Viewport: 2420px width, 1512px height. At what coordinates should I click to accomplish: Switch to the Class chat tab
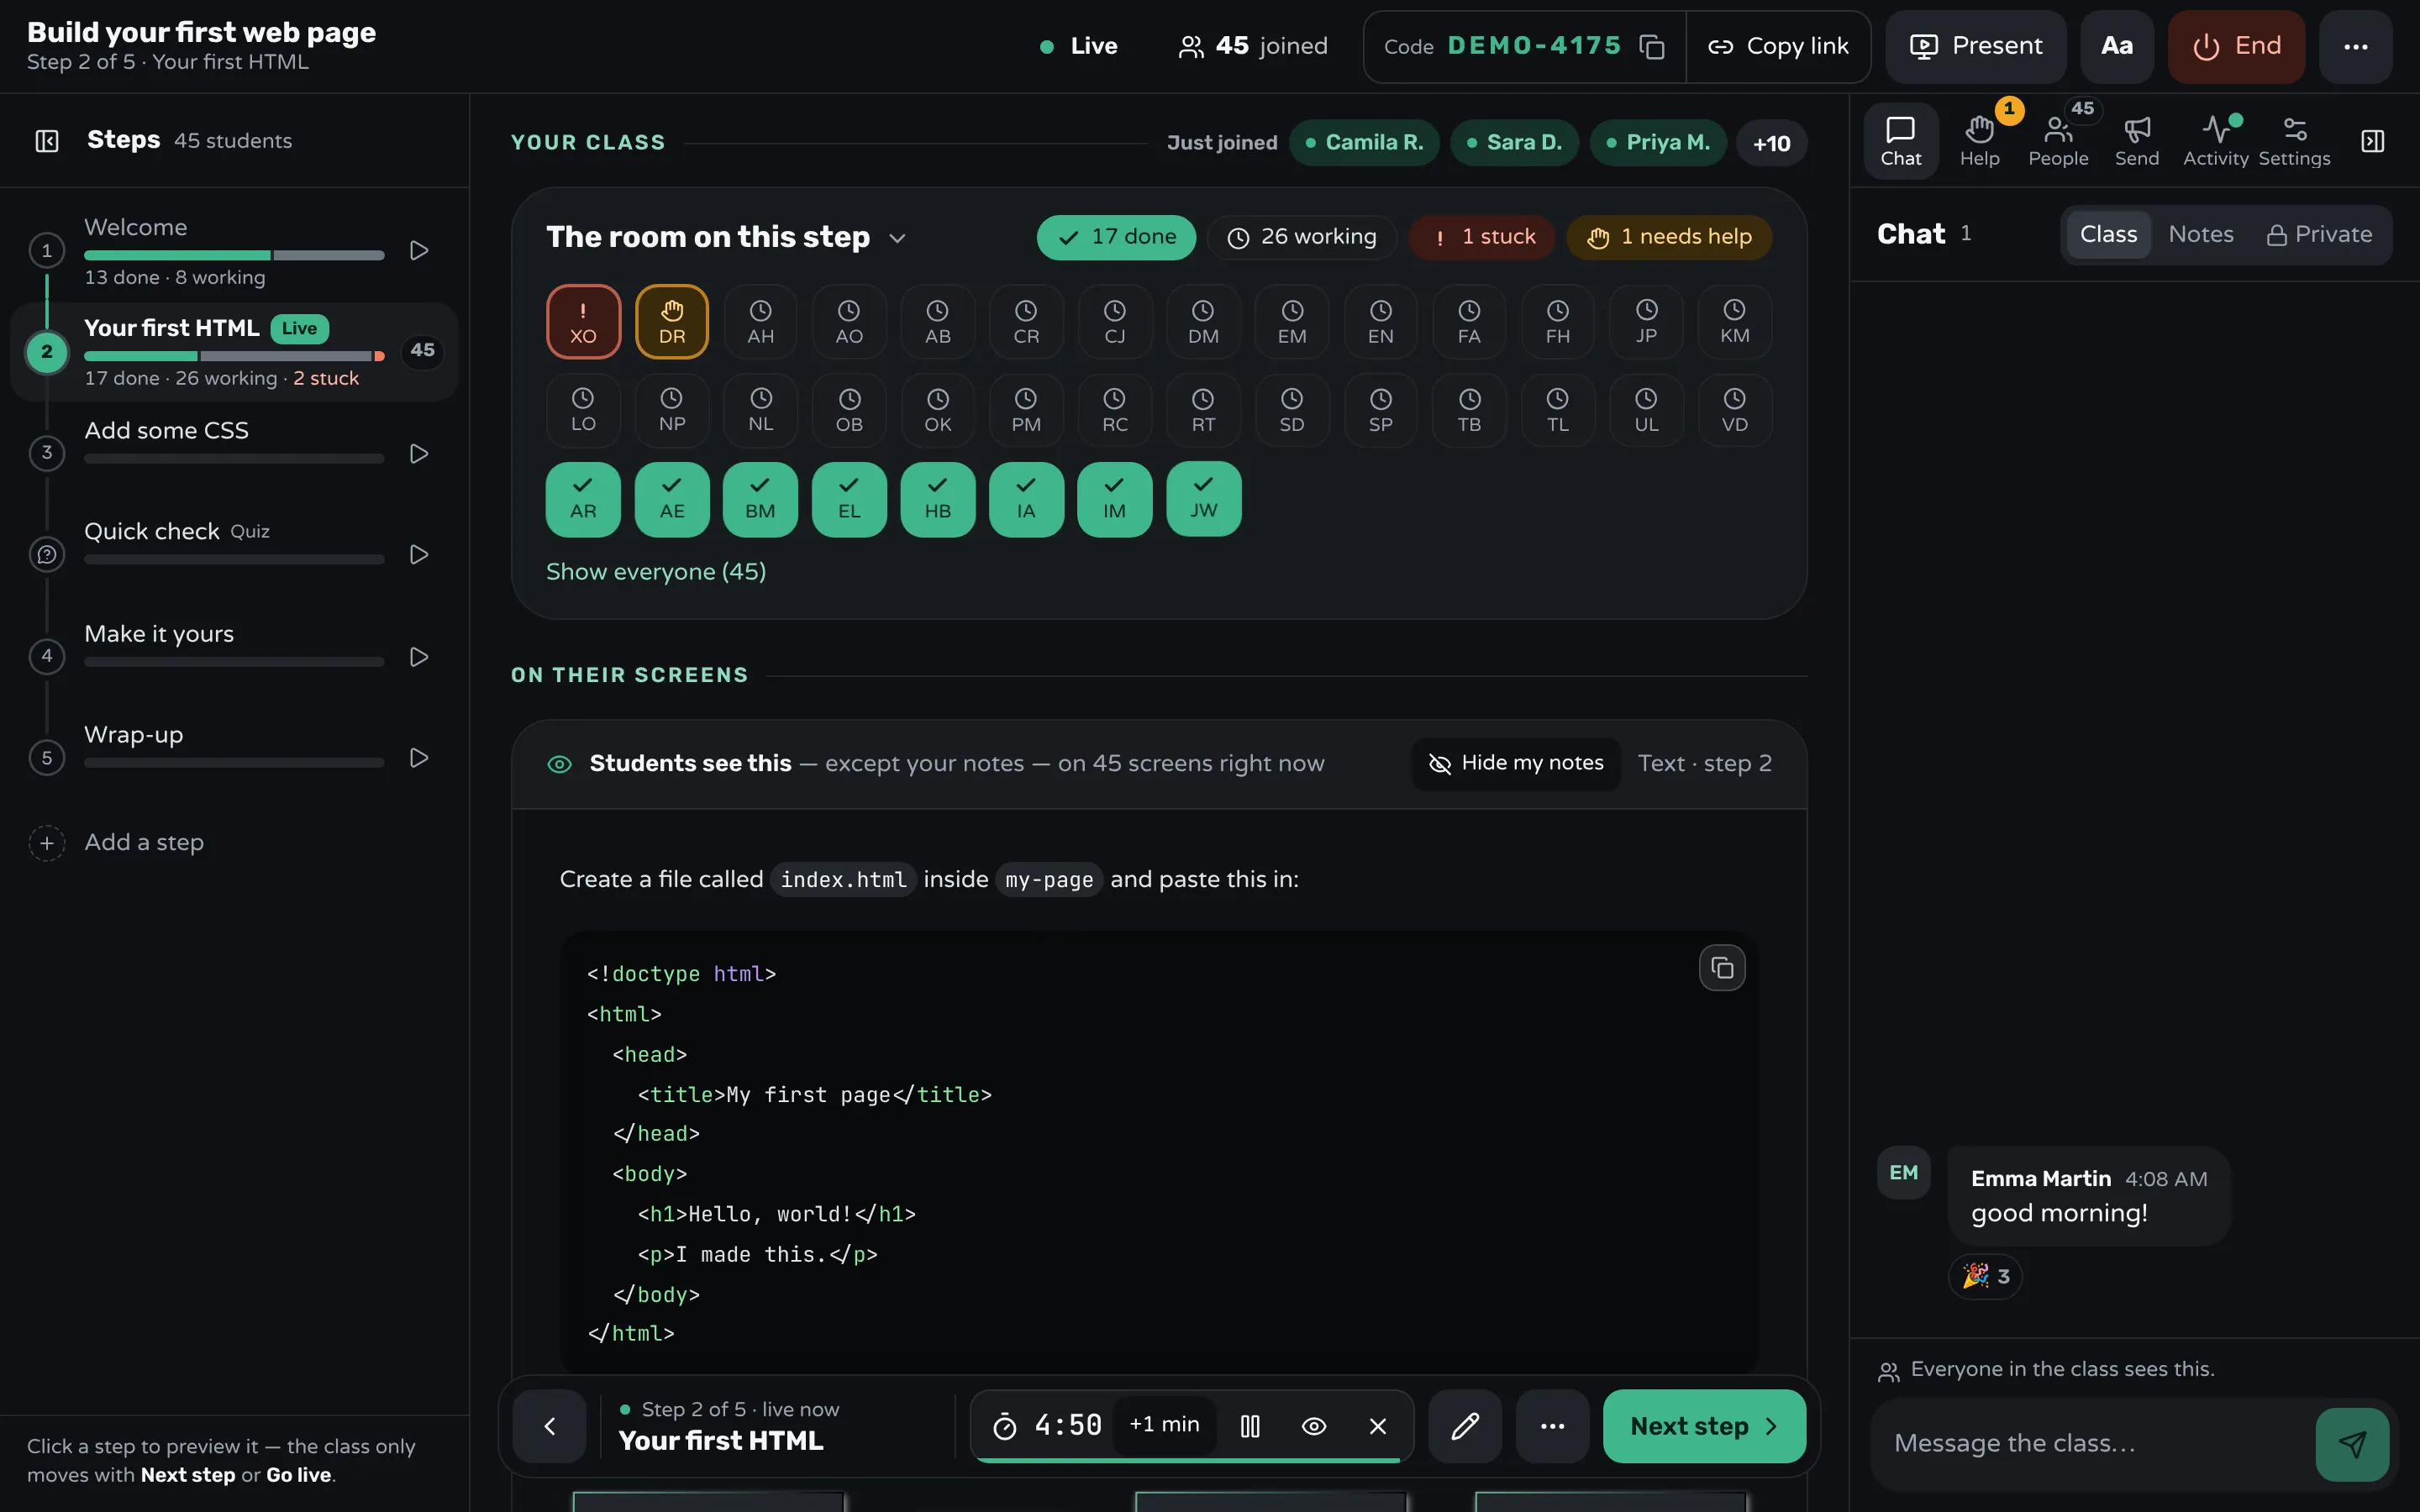2108,235
